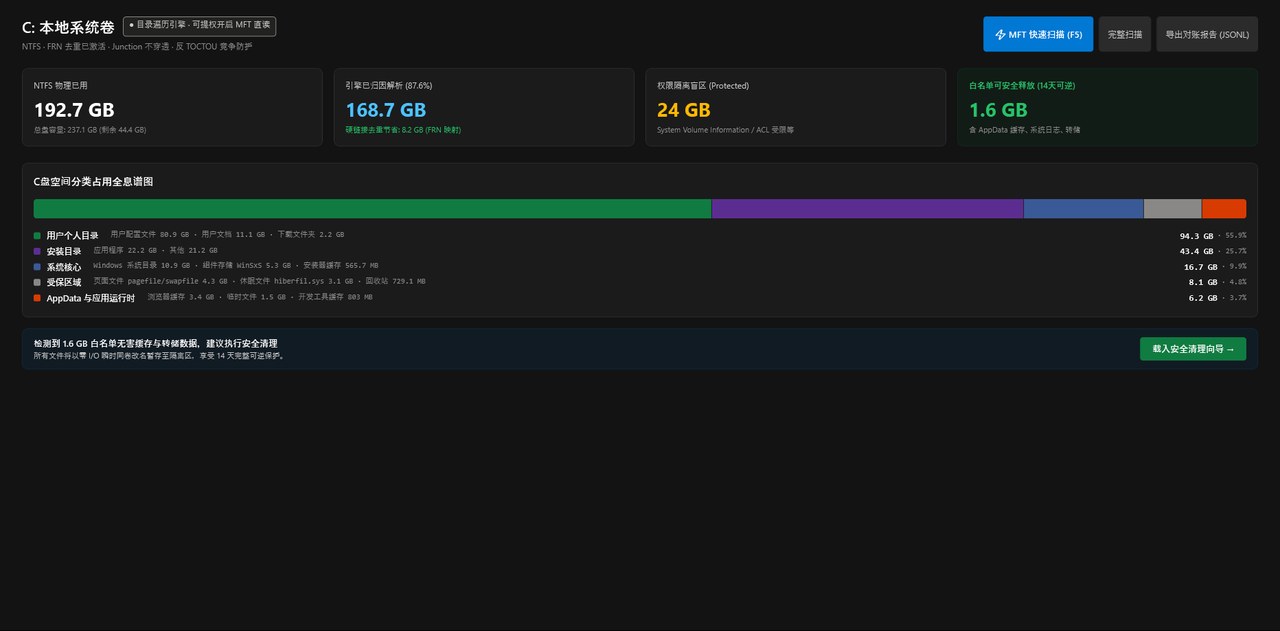
Task: Click the purple swatch beside 安装目录
Action: (37, 251)
